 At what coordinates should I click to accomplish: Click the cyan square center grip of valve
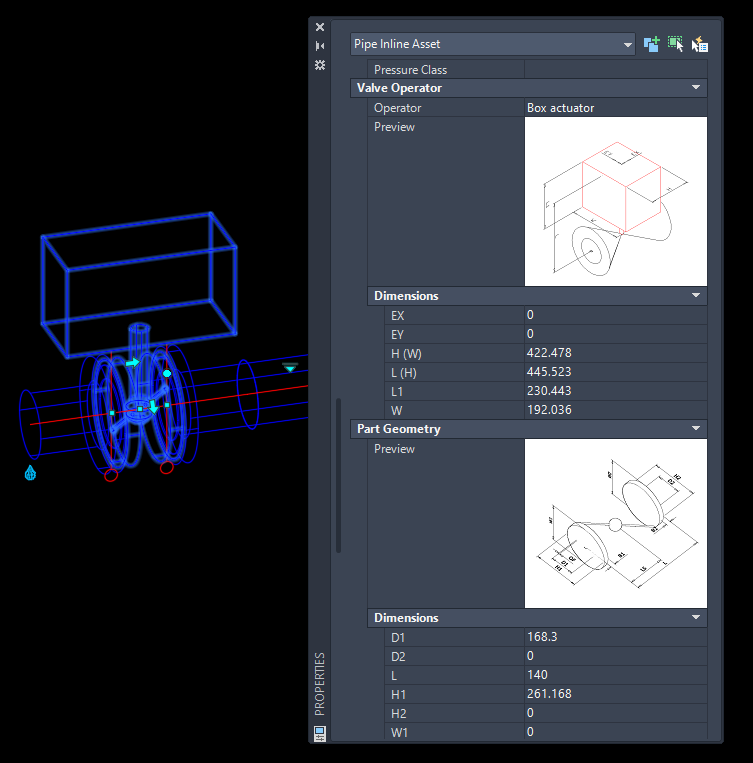140,409
